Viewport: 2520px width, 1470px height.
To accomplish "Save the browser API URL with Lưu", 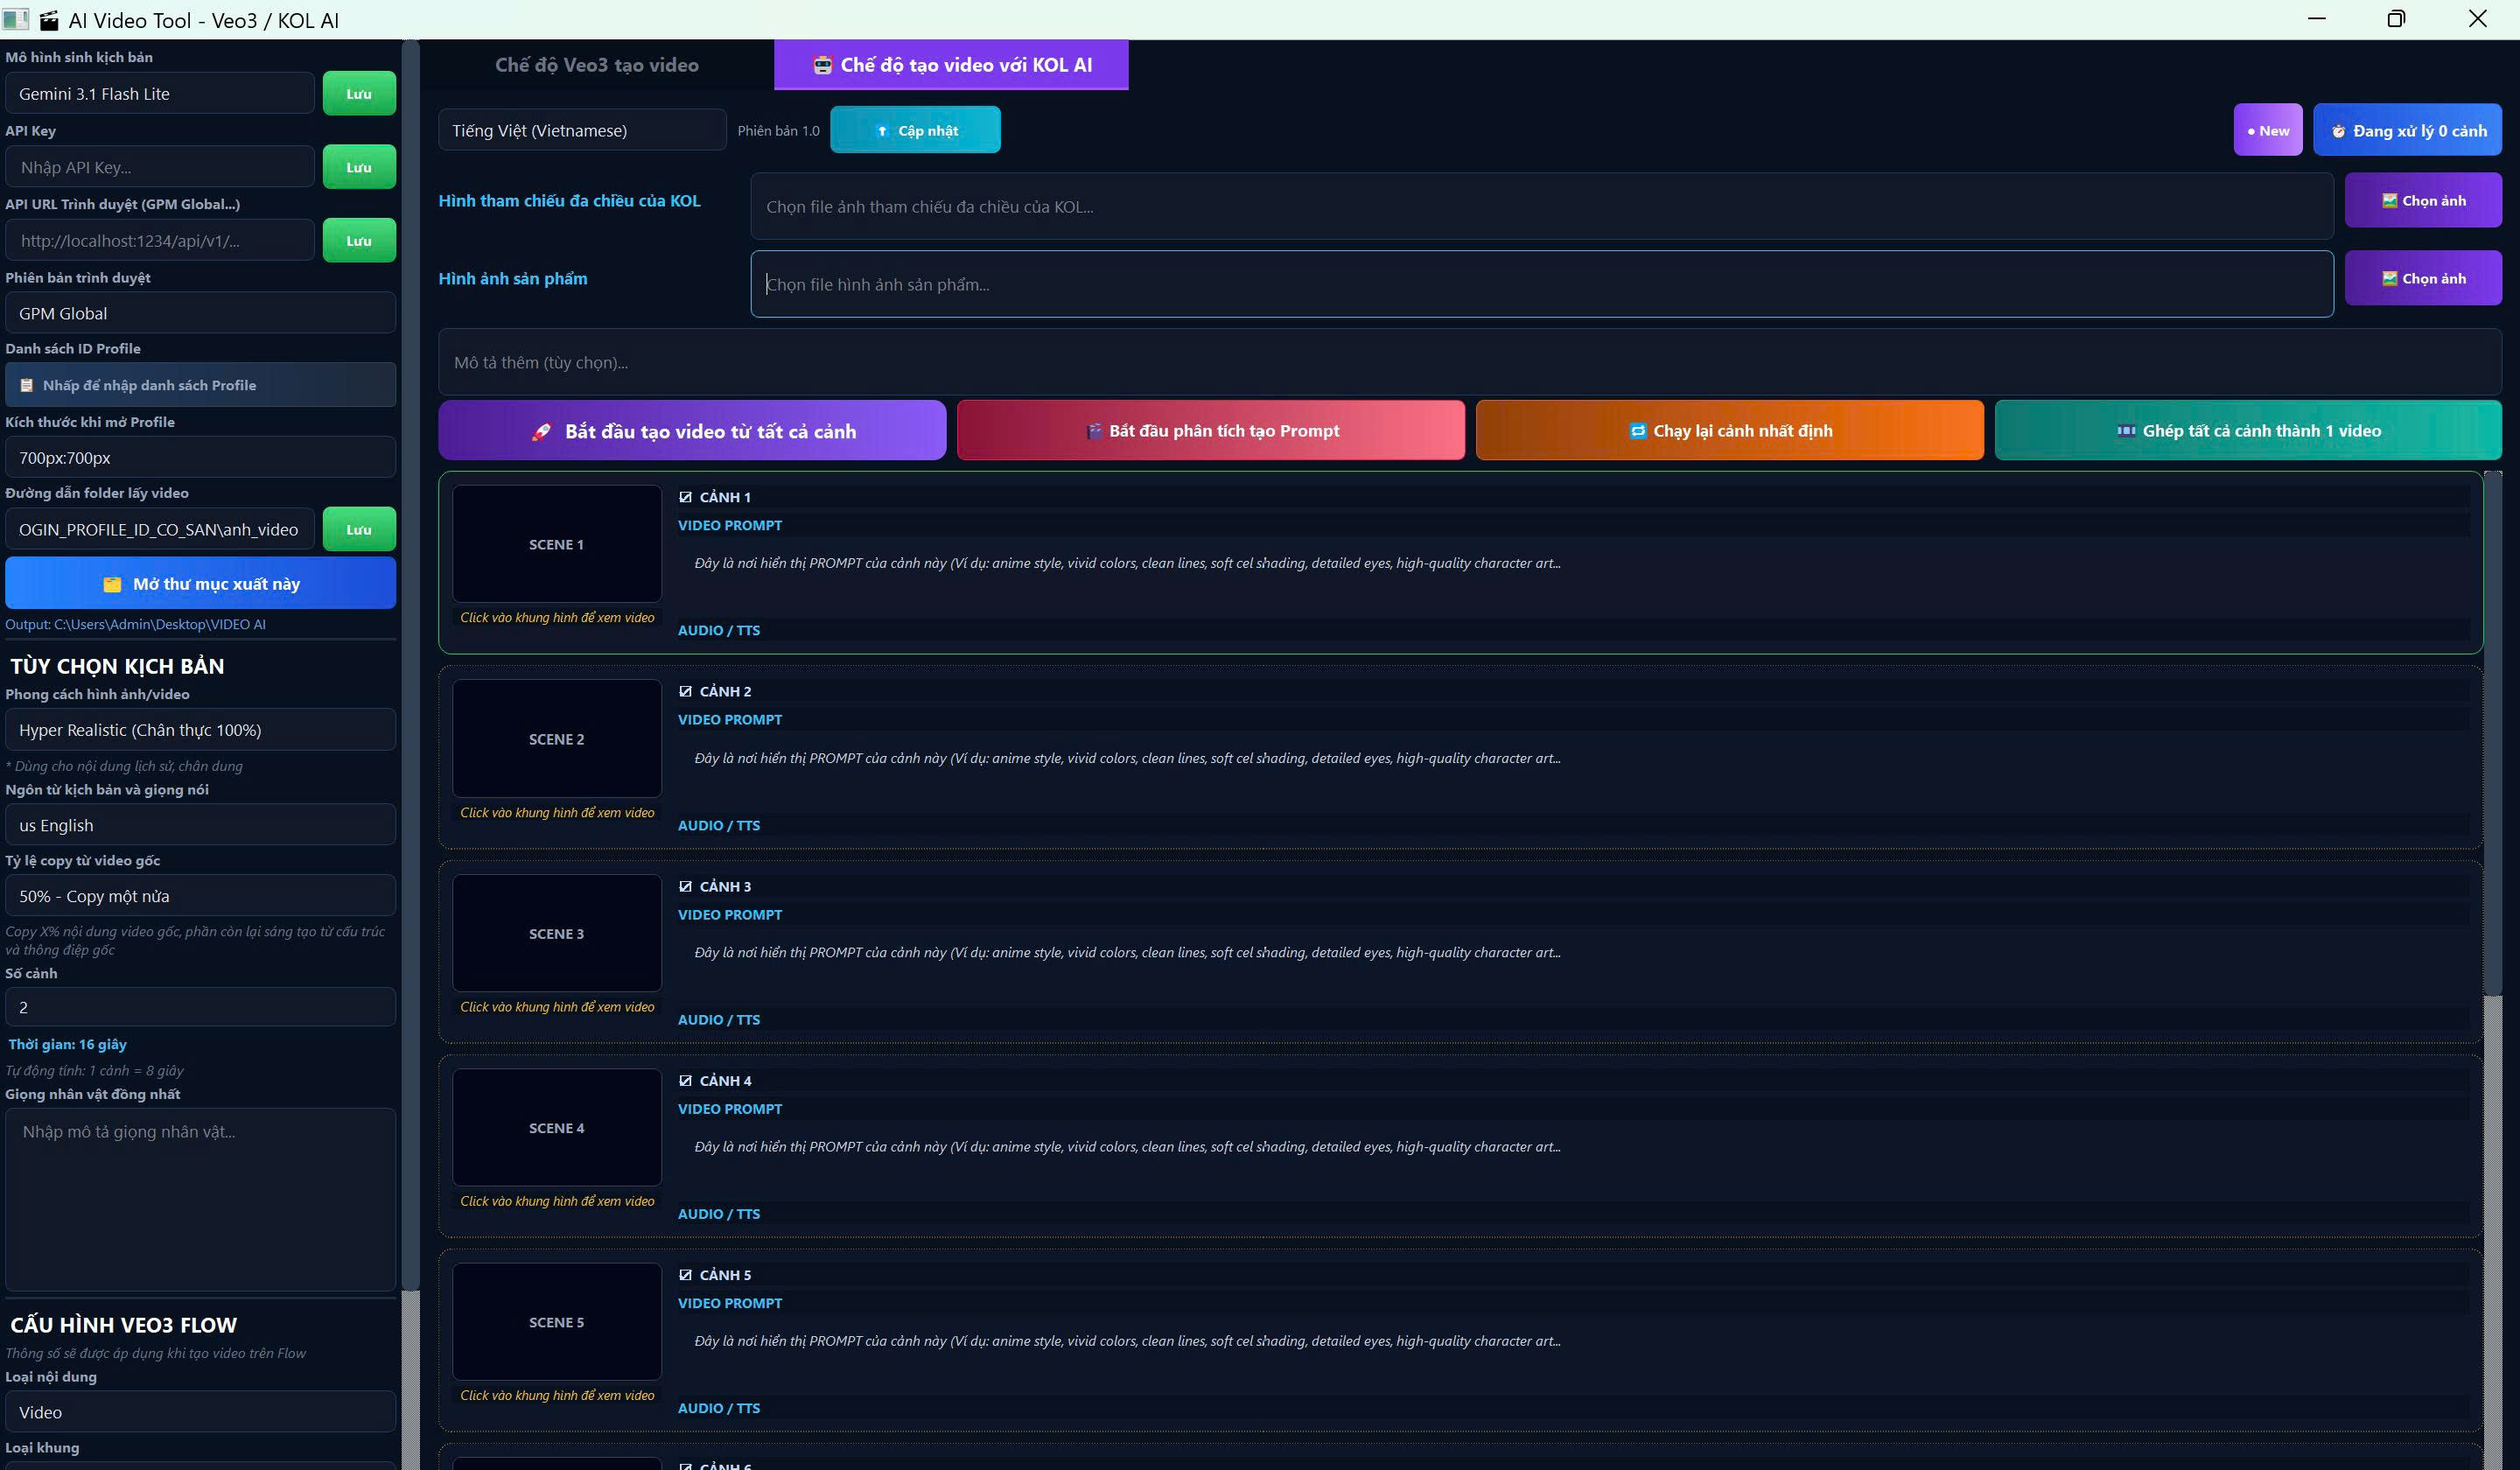I will coord(359,241).
